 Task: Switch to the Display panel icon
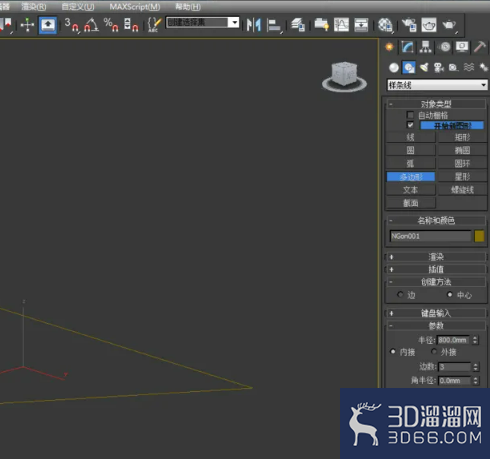(x=462, y=47)
